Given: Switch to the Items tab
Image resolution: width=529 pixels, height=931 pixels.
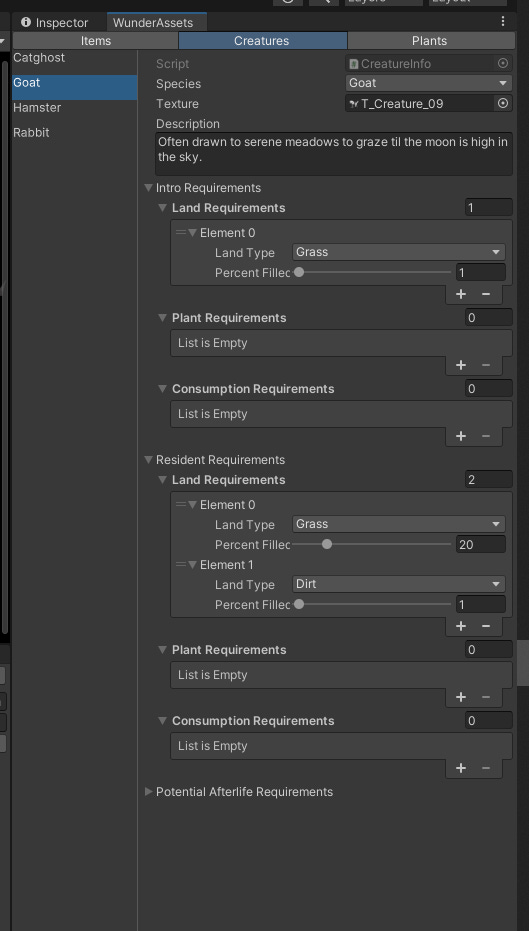Looking at the screenshot, I should coord(96,41).
